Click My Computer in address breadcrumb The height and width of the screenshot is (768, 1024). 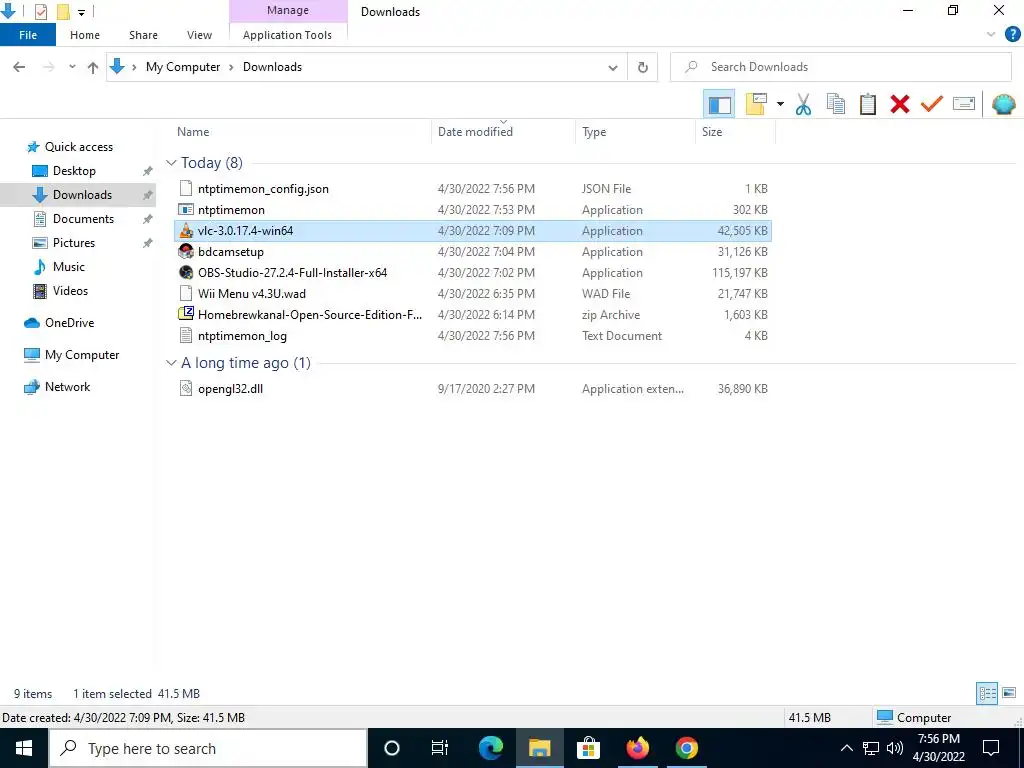click(183, 67)
